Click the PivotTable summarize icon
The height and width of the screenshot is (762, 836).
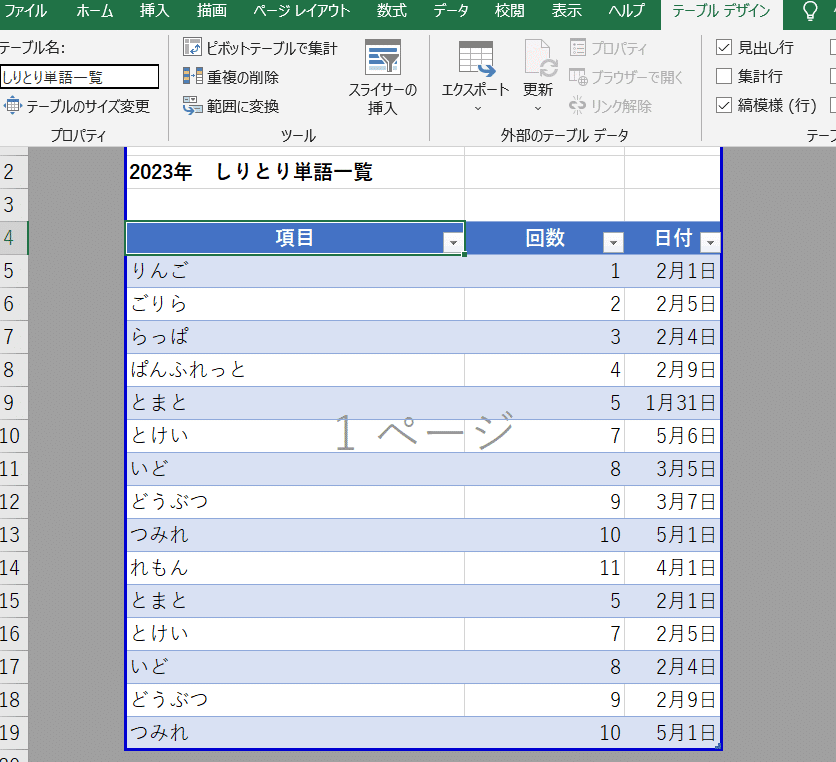tap(192, 47)
